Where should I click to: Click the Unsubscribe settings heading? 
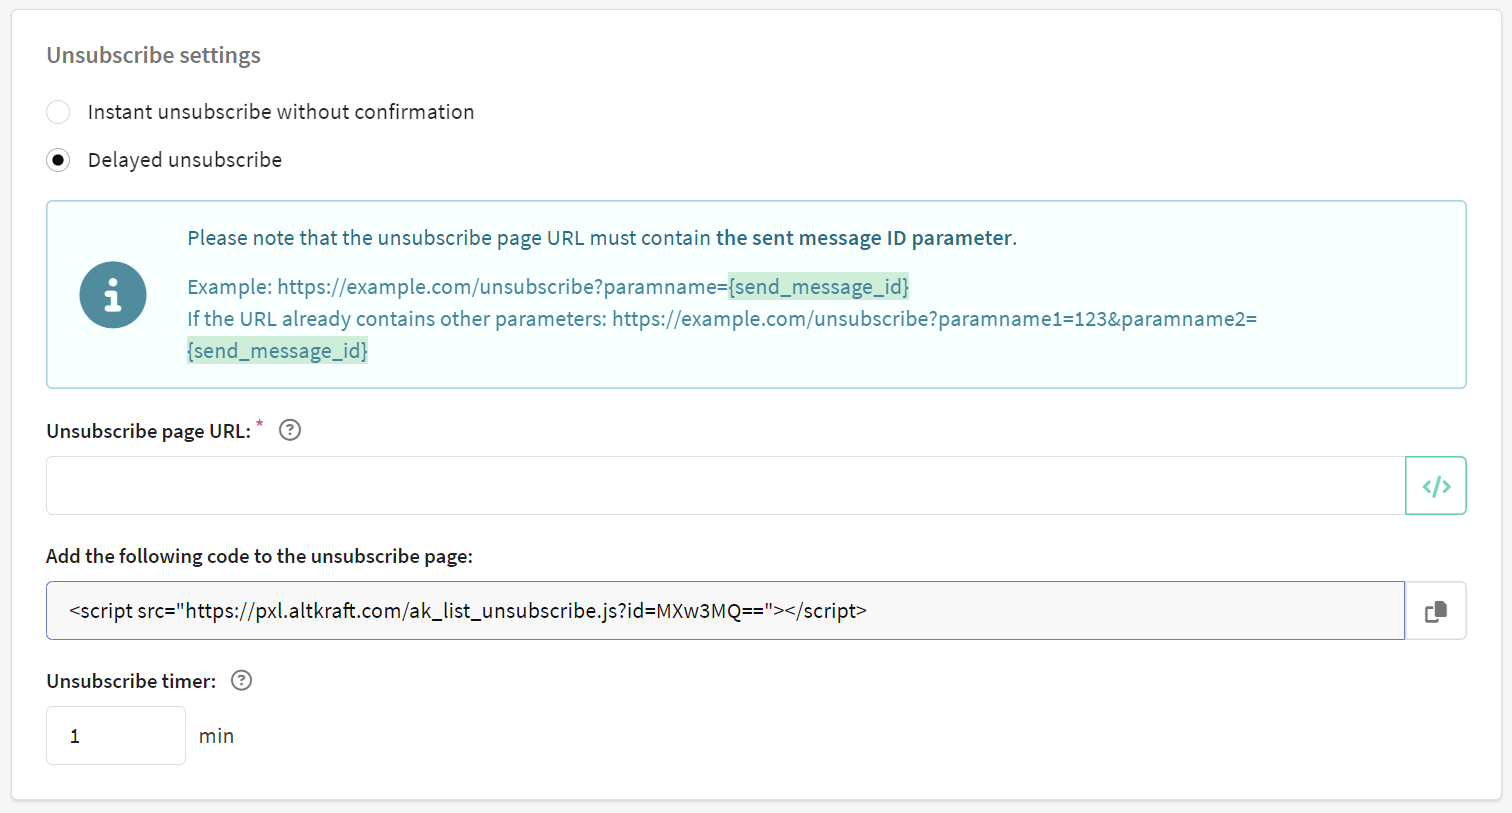click(x=154, y=55)
